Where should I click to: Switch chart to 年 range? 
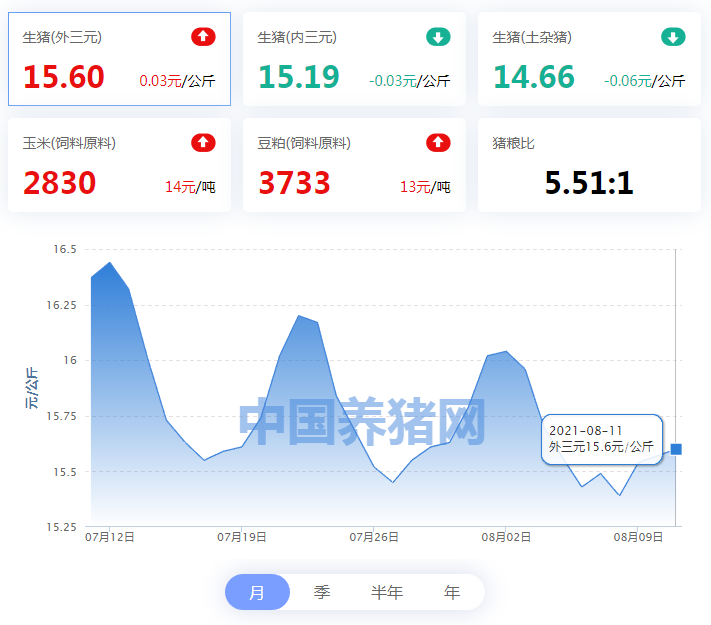click(452, 592)
